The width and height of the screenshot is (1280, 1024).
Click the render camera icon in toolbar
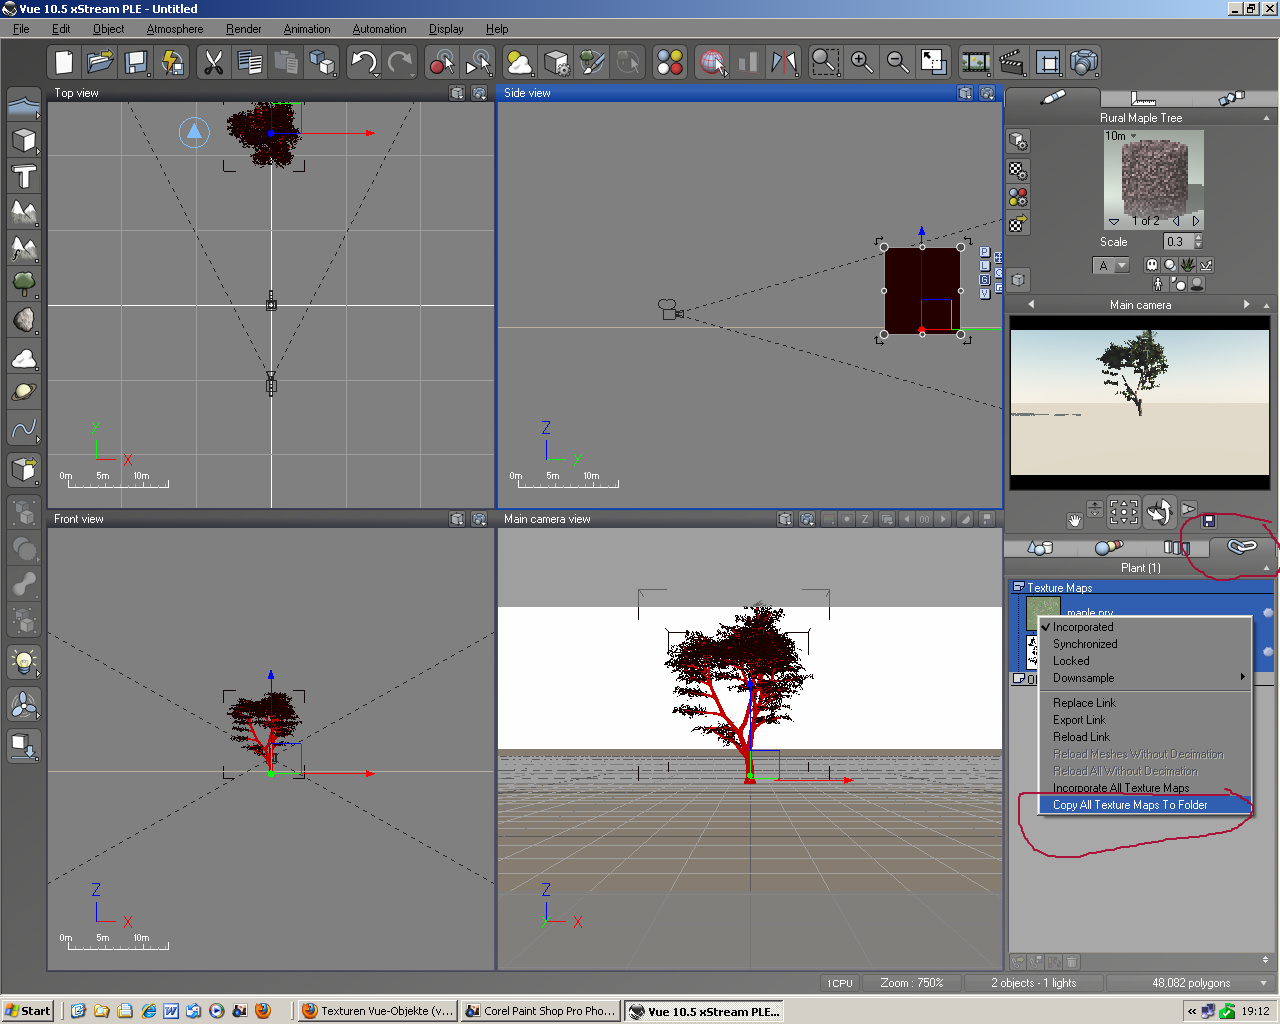[1084, 63]
